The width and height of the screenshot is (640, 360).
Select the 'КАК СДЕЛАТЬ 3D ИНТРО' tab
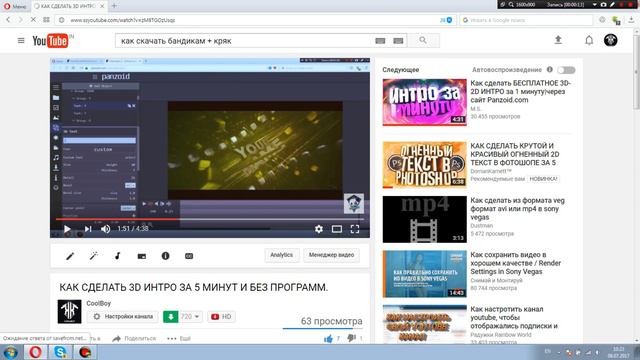pyautogui.click(x=69, y=6)
